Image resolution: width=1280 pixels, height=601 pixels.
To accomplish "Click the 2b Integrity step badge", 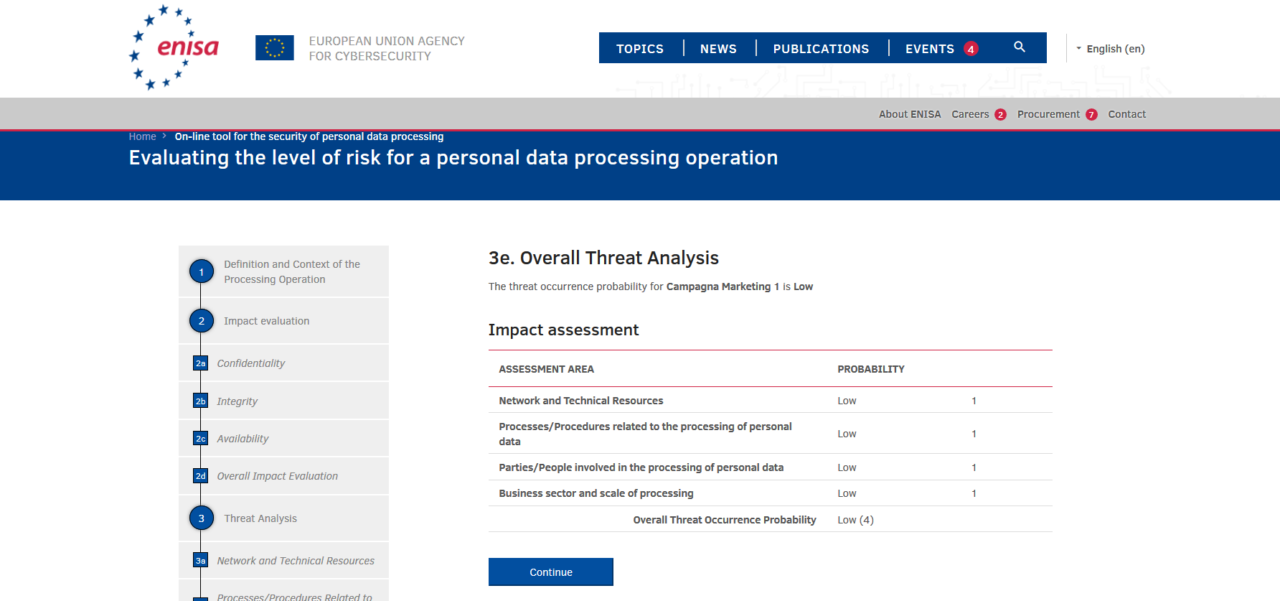I will tap(200, 400).
